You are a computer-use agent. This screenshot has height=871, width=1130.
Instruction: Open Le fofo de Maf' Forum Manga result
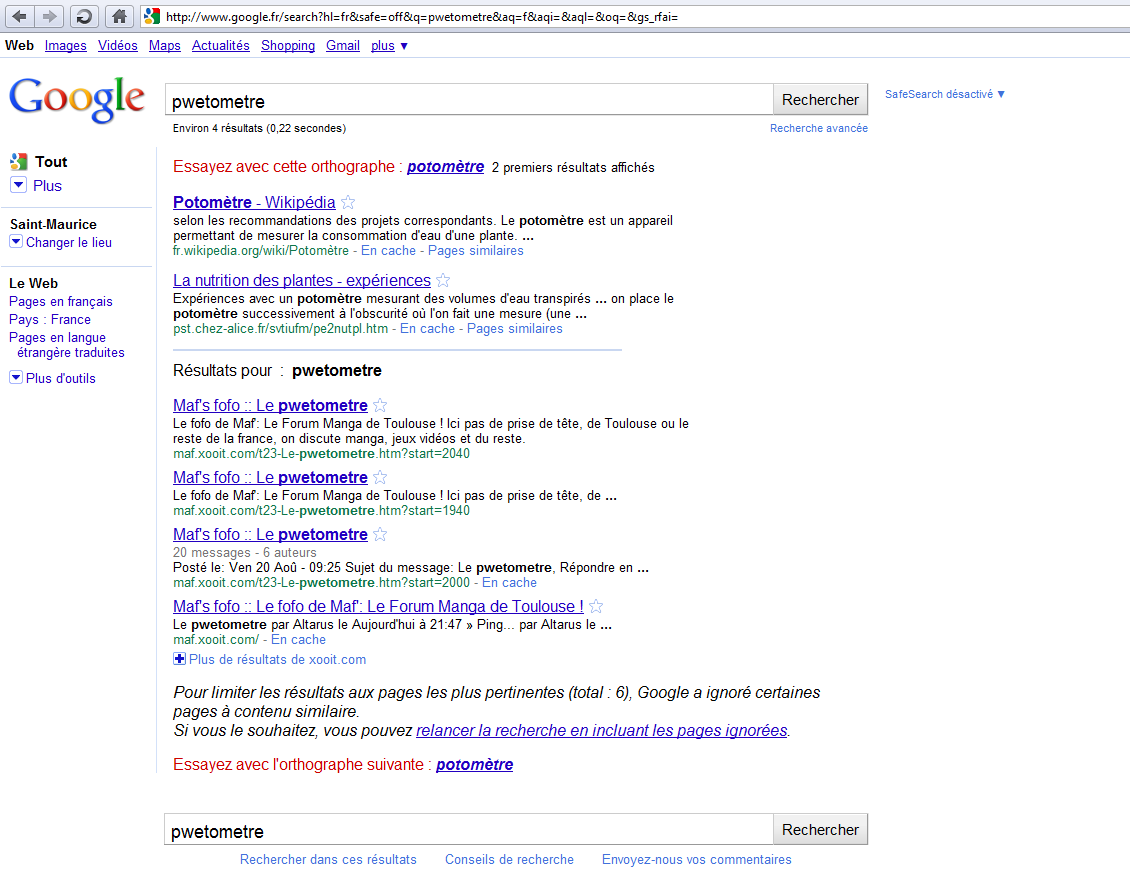click(x=378, y=607)
